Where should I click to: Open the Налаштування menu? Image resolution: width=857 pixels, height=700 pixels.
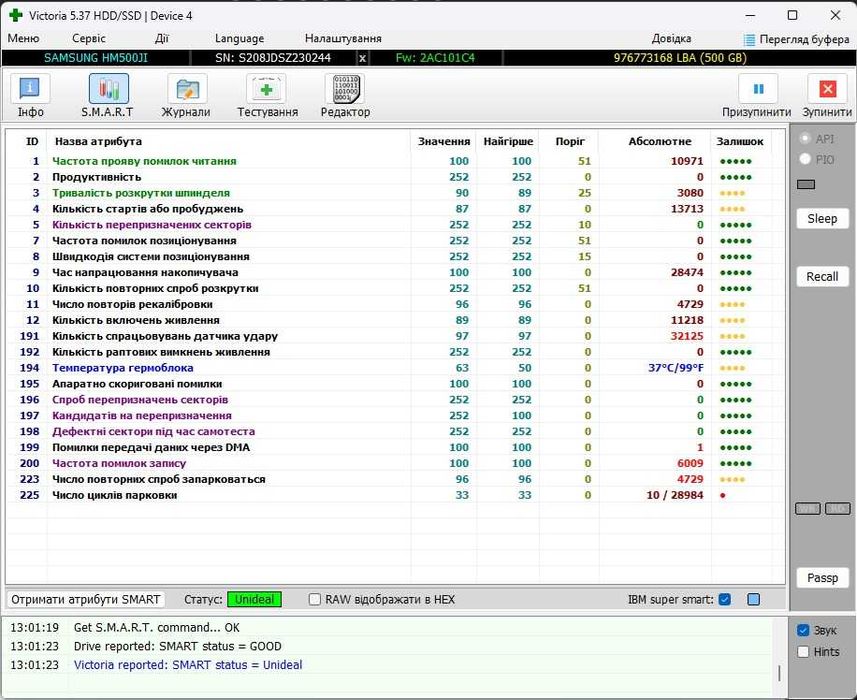pyautogui.click(x=343, y=38)
